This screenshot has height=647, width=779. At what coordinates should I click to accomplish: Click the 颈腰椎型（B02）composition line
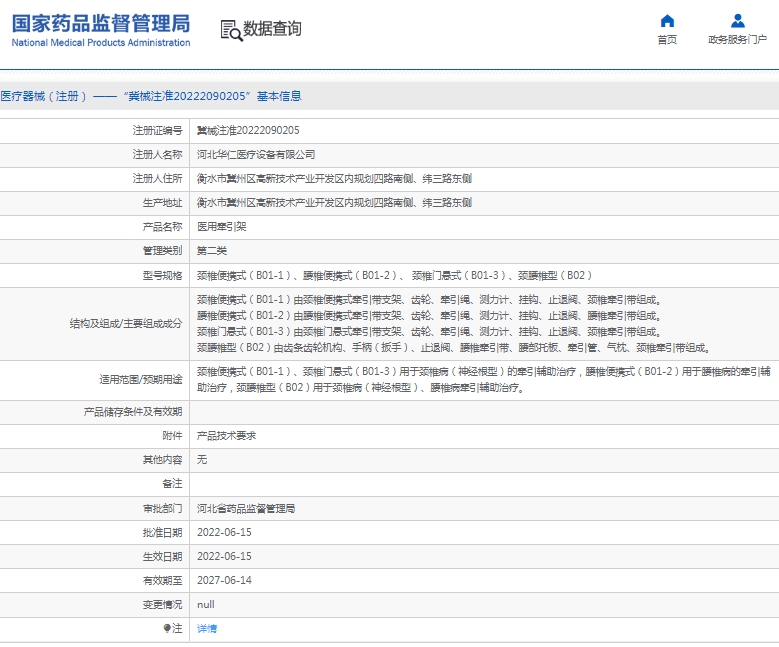pos(453,348)
